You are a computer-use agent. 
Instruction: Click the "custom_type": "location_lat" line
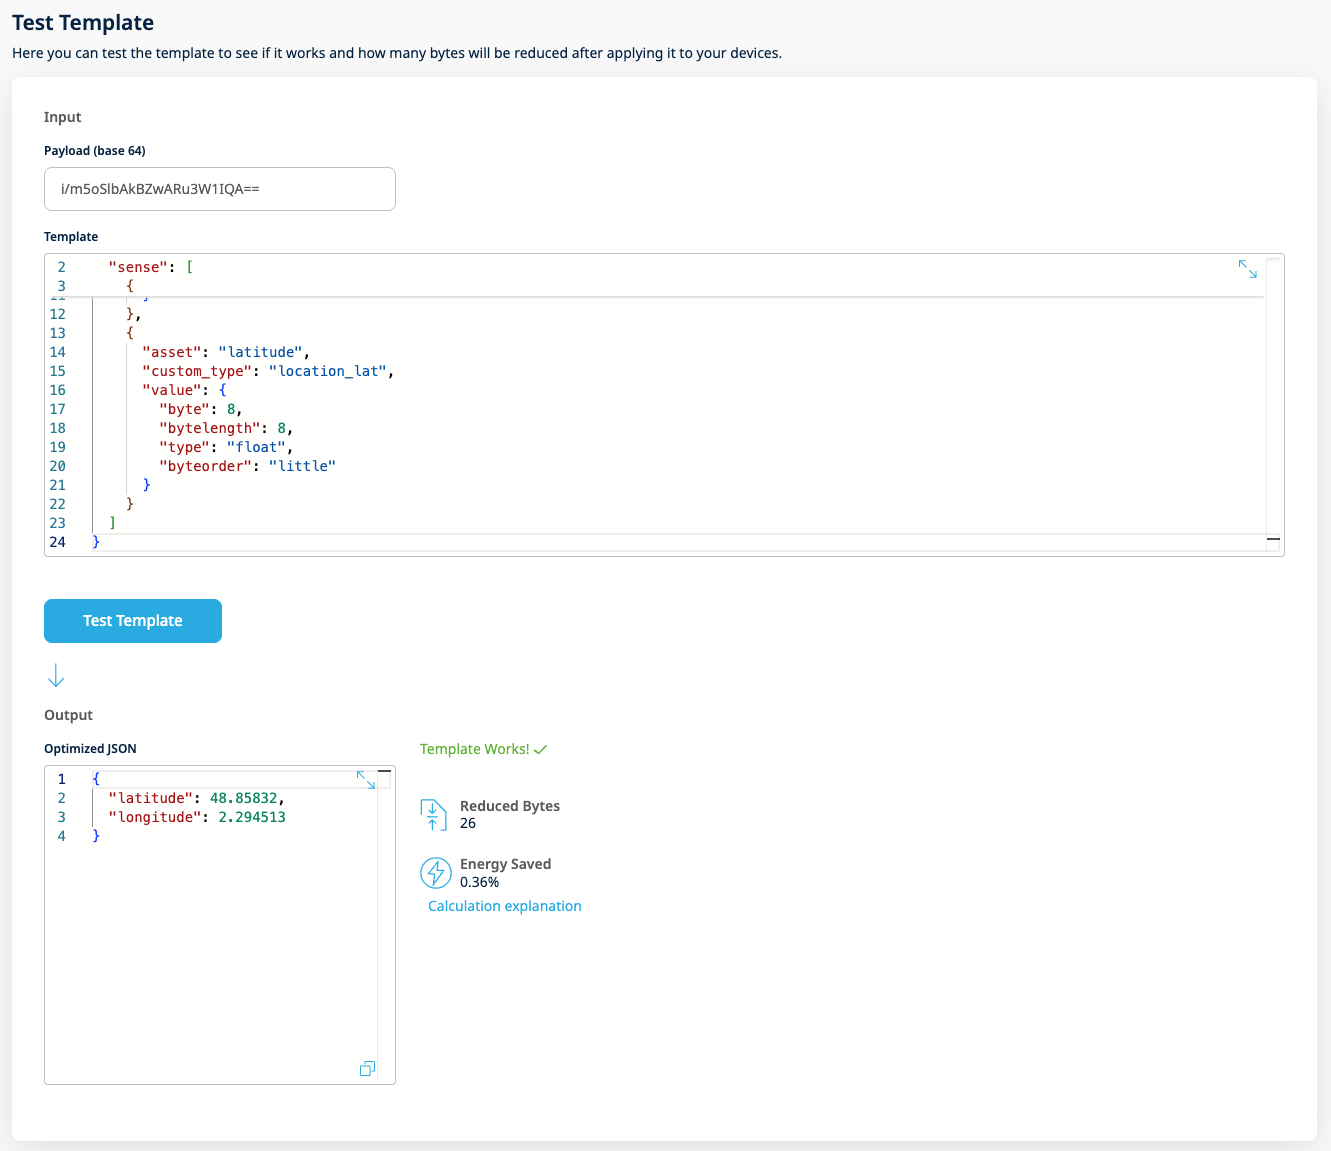pyautogui.click(x=268, y=371)
